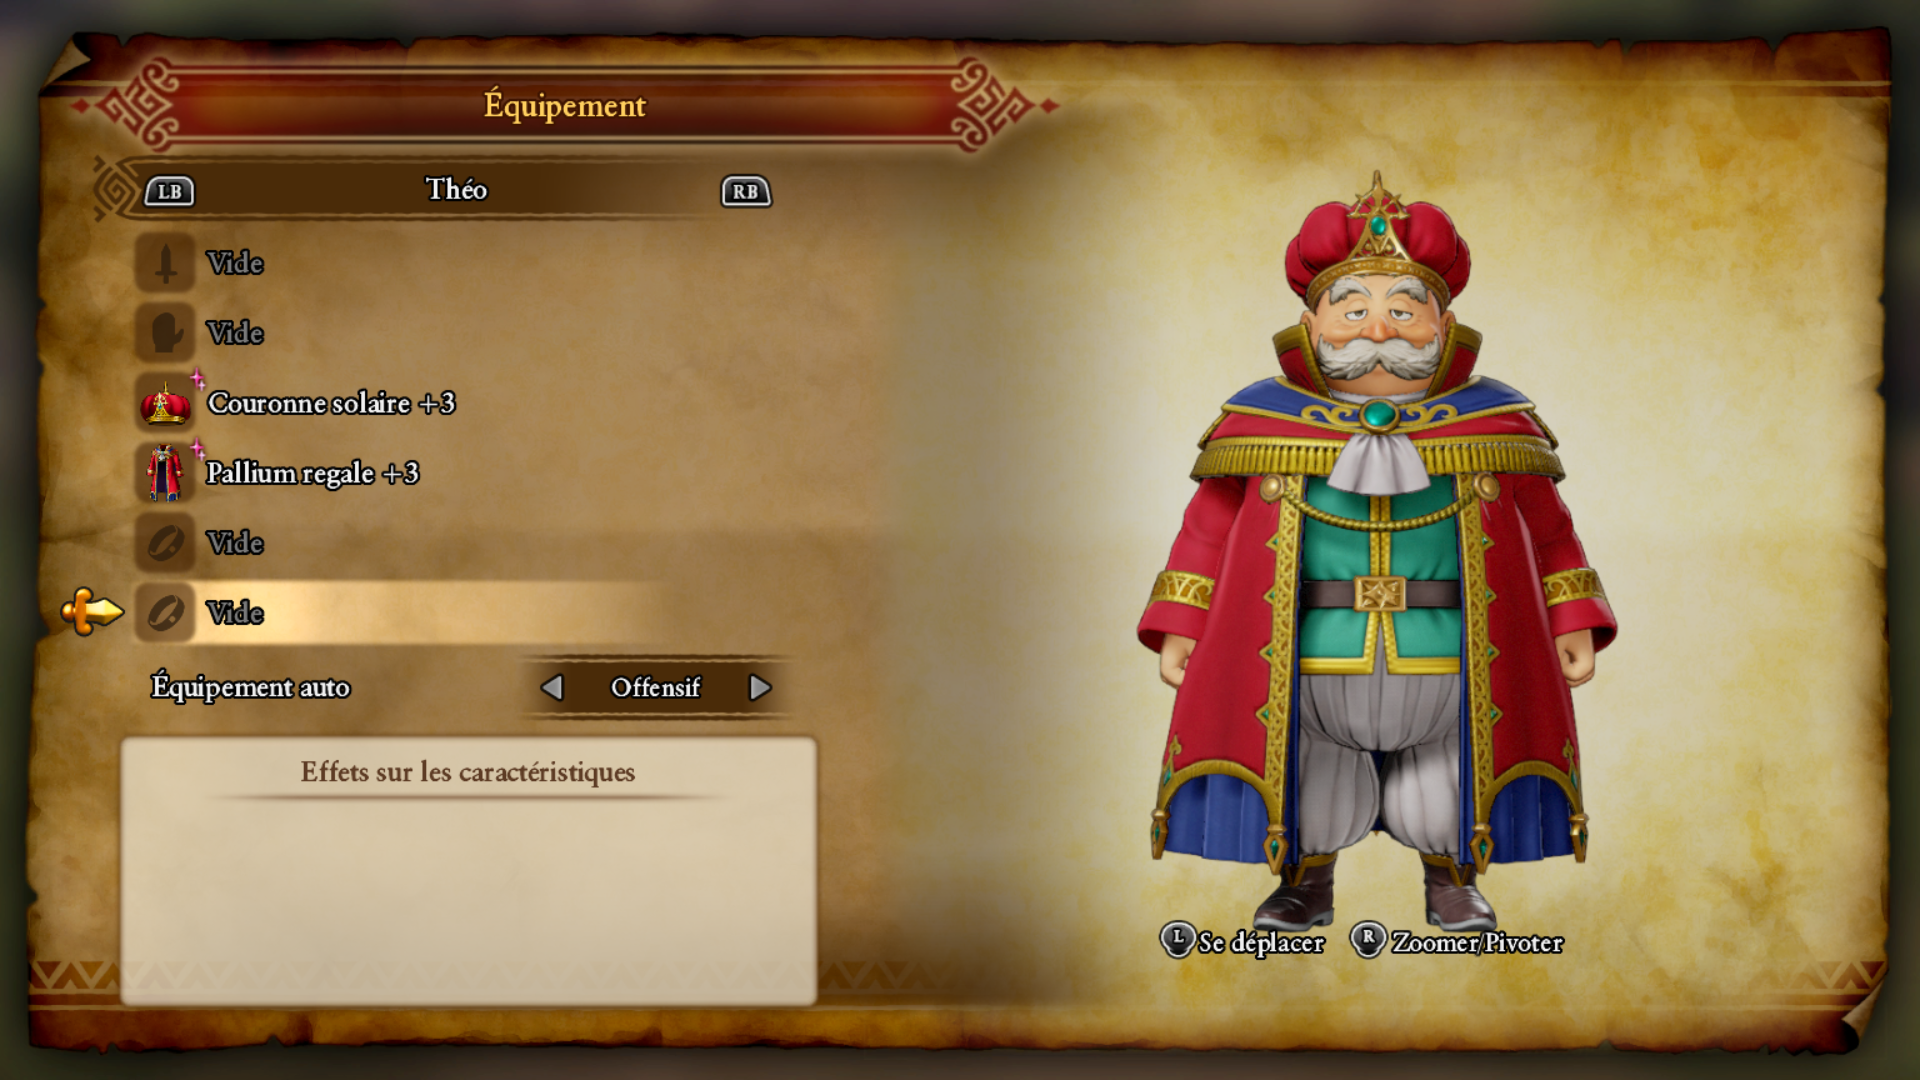
Task: Select the empty weapon slot sword icon
Action: [165, 263]
